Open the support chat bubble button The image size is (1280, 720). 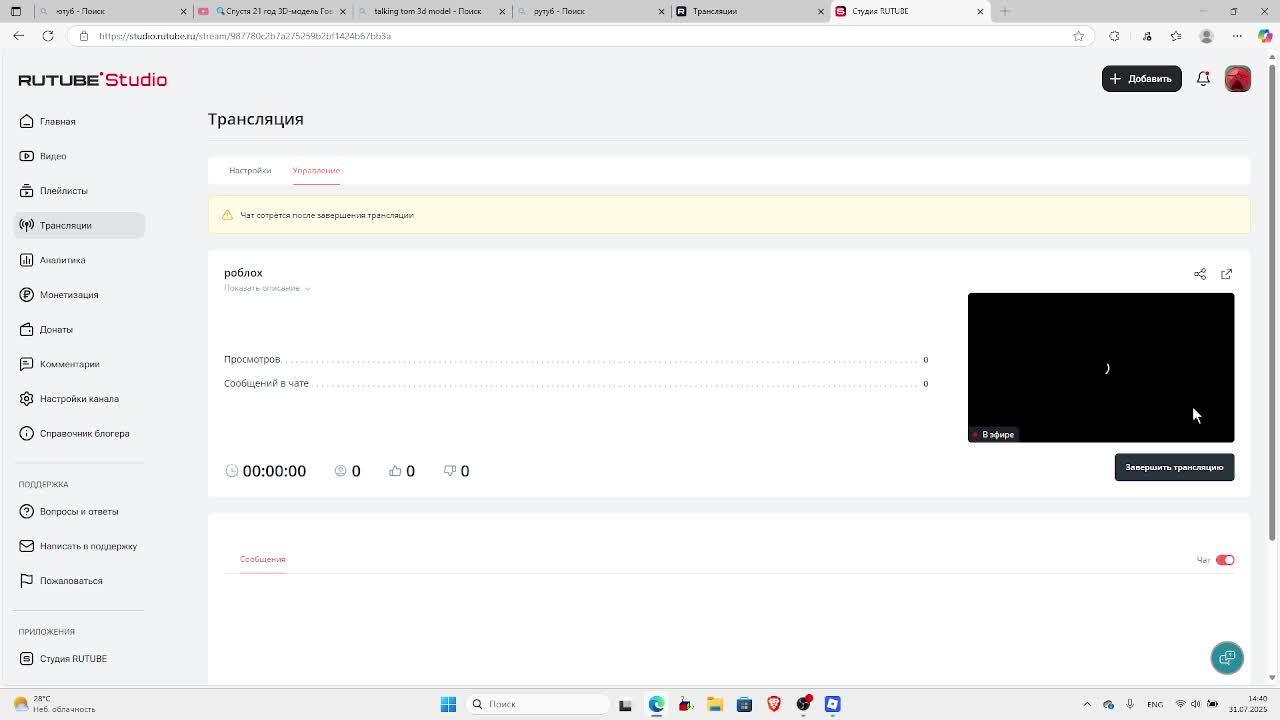coord(1227,658)
